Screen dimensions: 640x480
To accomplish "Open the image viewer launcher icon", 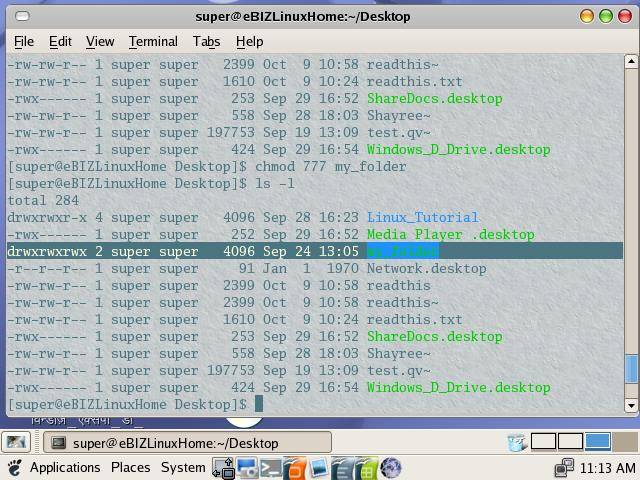I will click(318, 467).
